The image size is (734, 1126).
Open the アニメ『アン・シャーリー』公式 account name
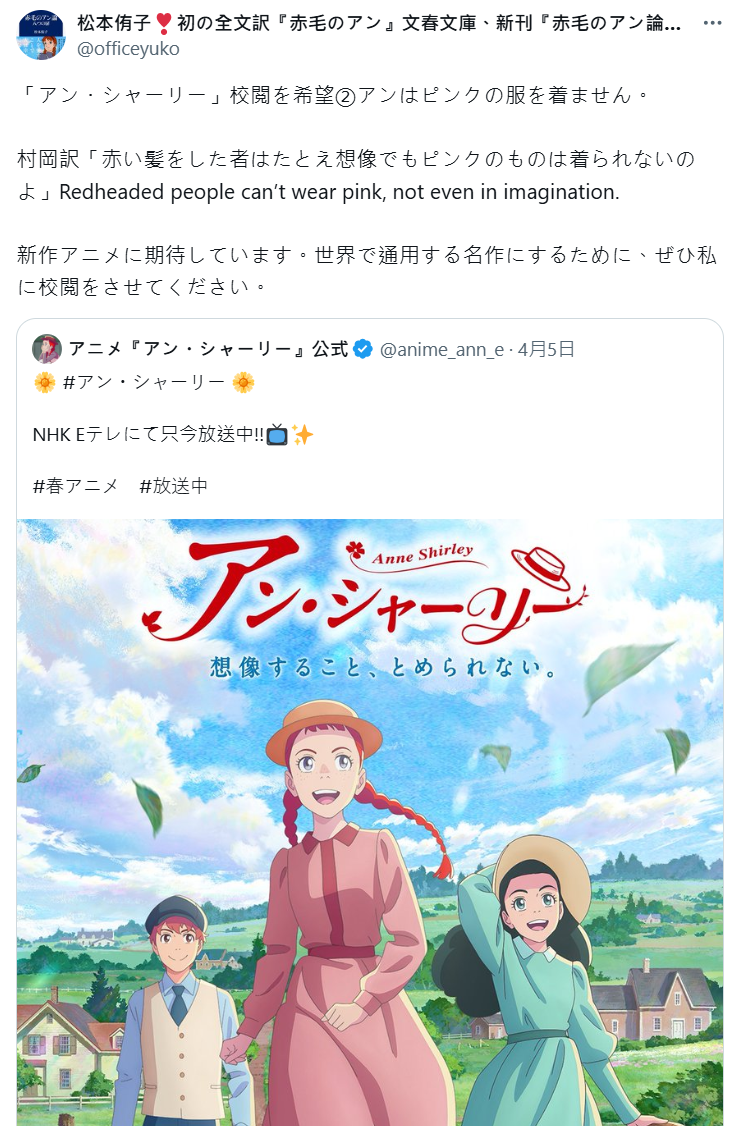(x=208, y=349)
